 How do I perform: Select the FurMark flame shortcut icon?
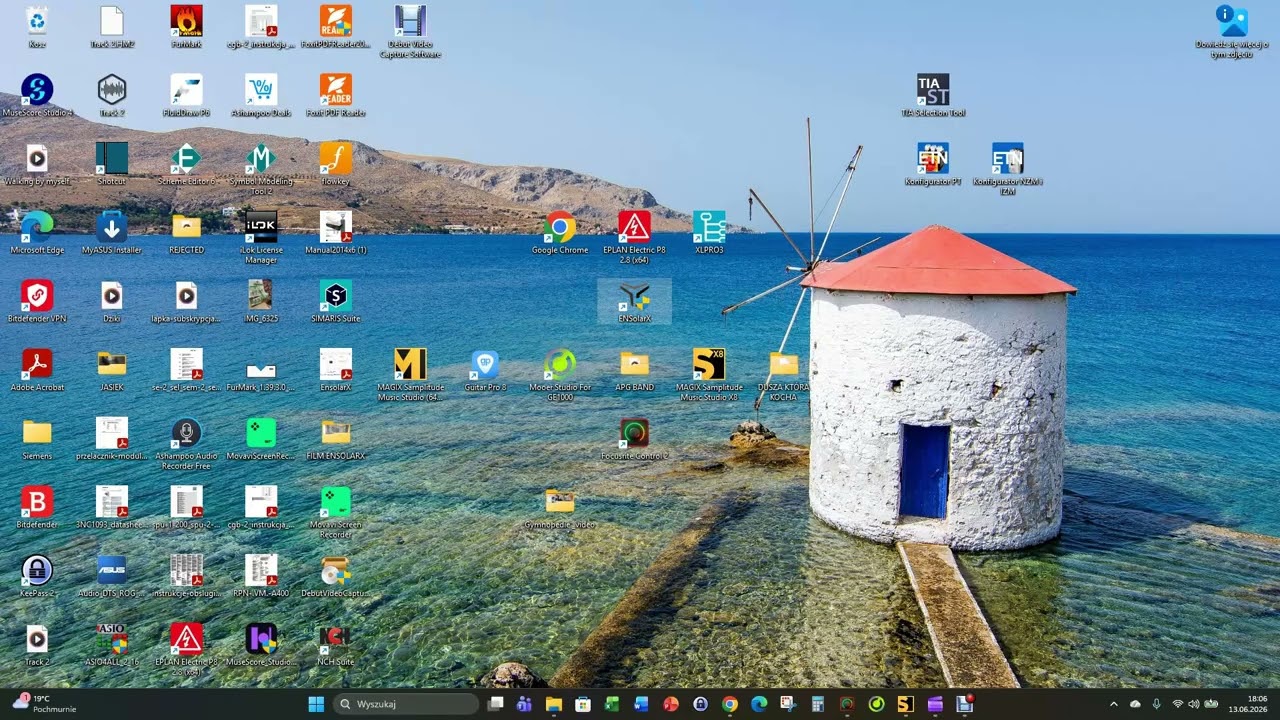[186, 27]
